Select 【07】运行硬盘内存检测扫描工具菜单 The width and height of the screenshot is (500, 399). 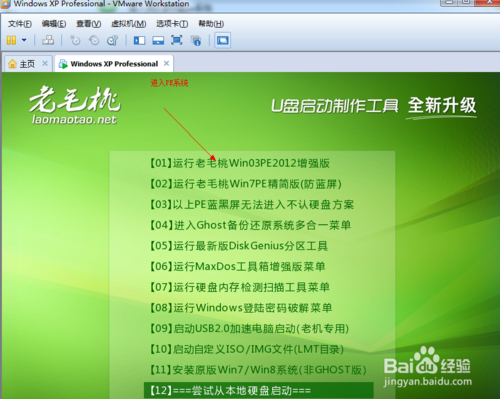coord(240,287)
